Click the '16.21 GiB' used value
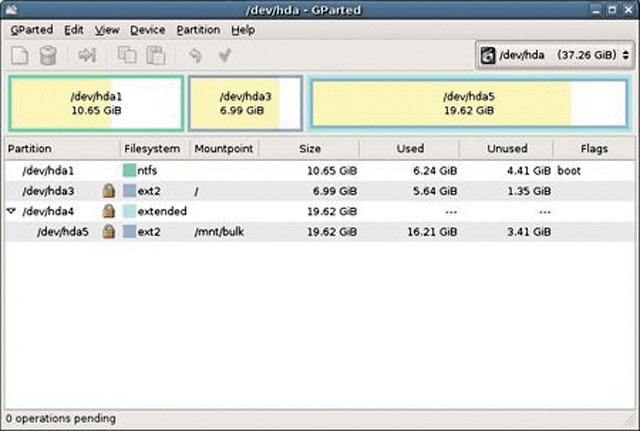This screenshot has height=431, width=640. [x=432, y=232]
